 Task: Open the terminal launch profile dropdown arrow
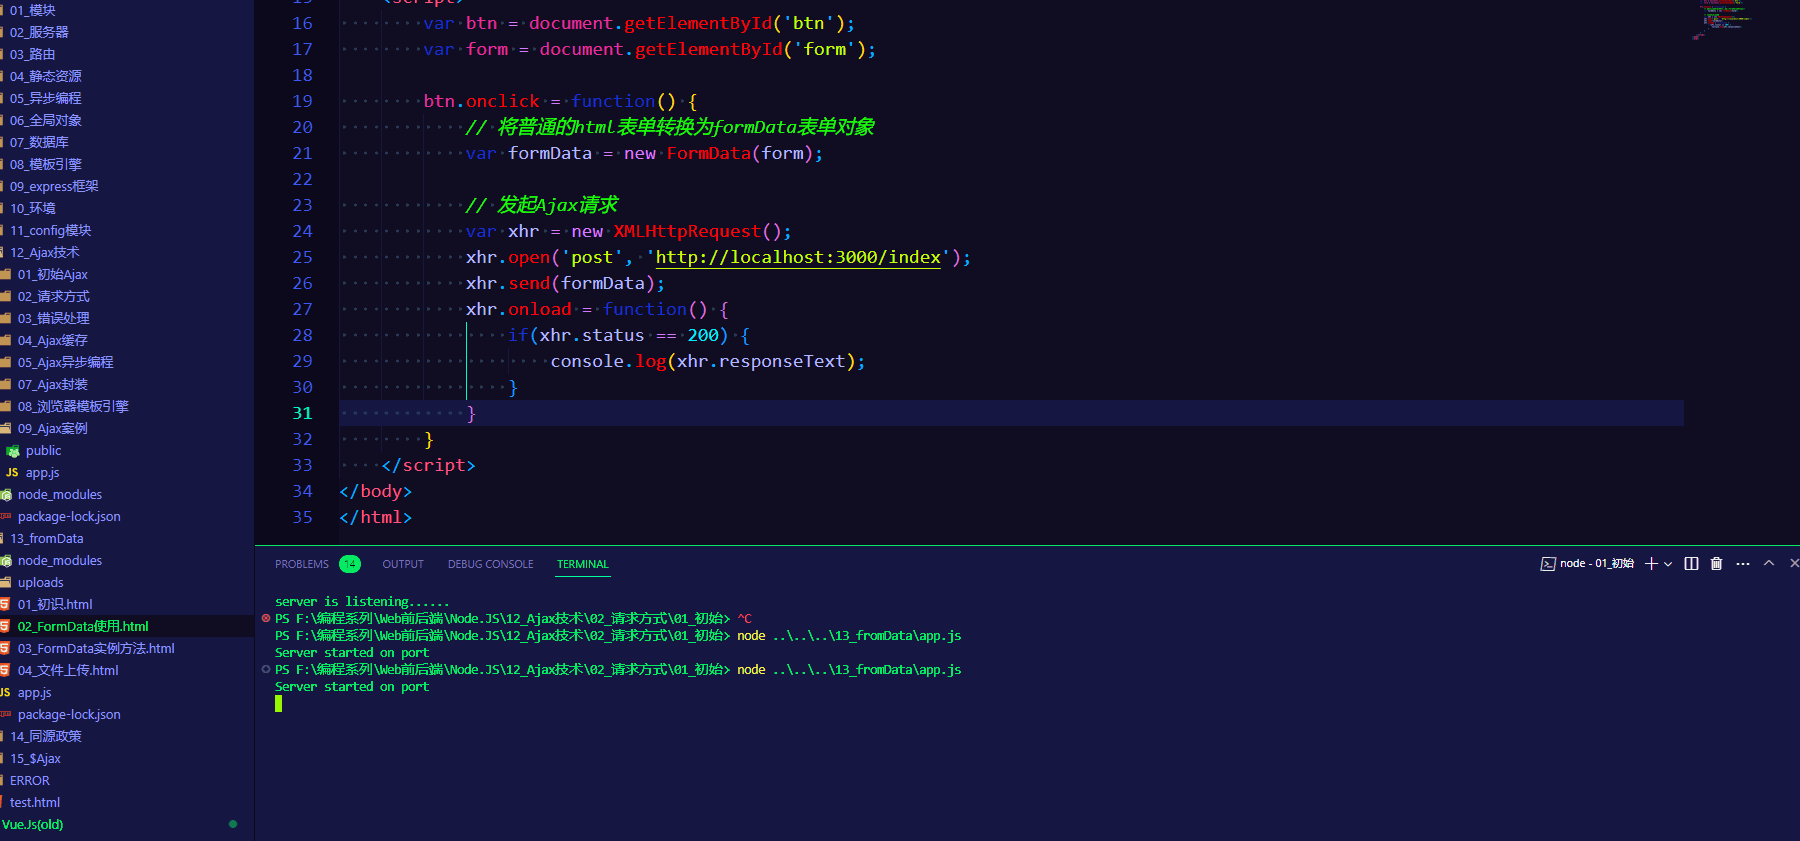pyautogui.click(x=1667, y=564)
